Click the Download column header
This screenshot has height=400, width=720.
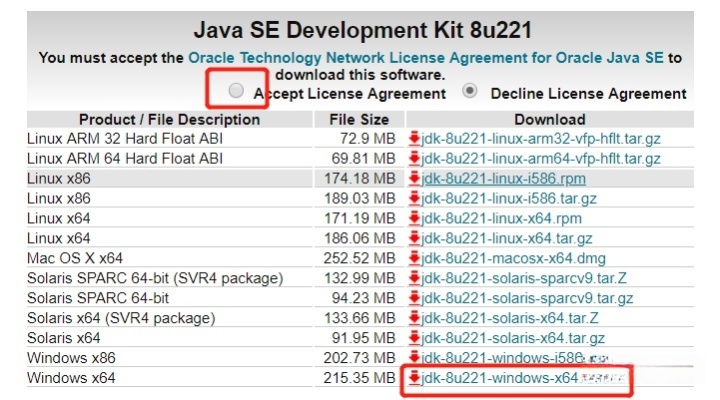point(550,119)
